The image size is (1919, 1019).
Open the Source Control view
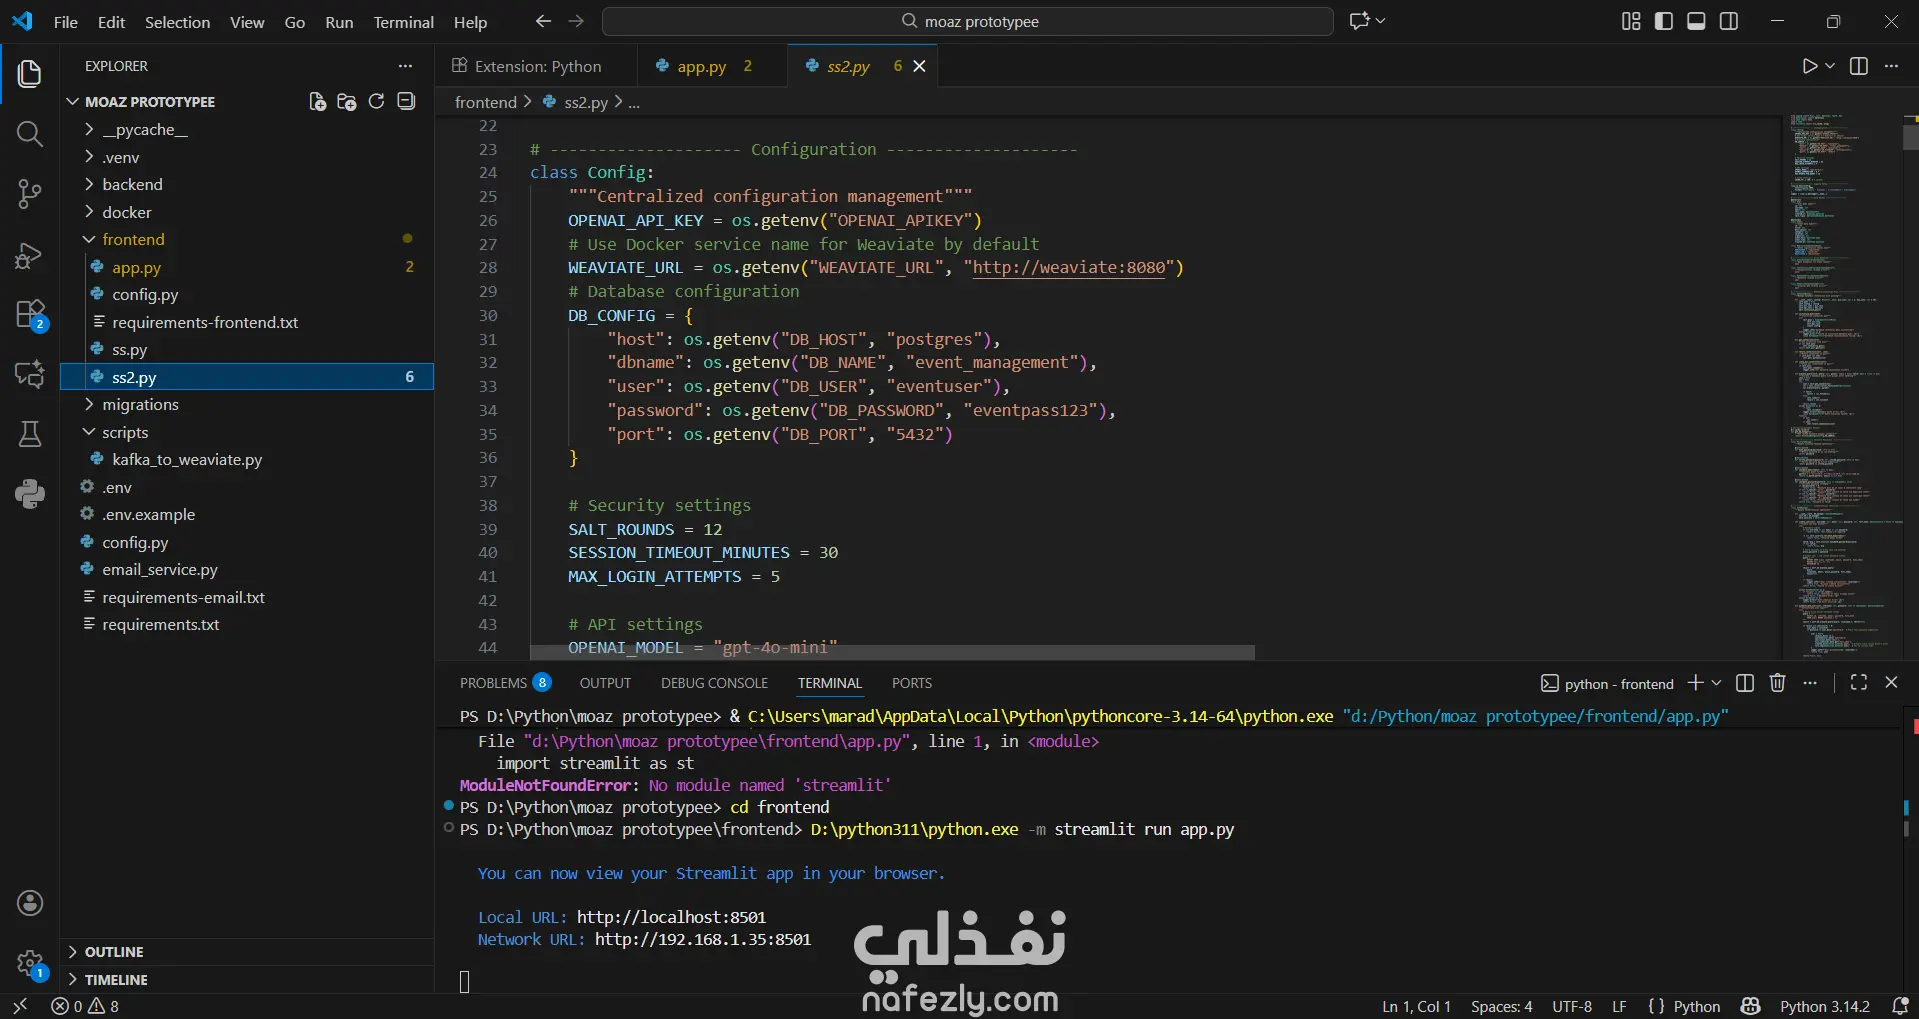point(30,194)
